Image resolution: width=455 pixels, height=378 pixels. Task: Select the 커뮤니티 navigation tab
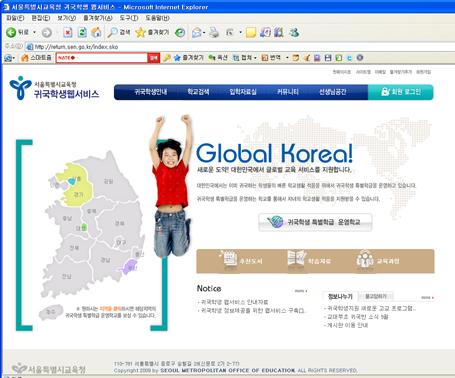(x=288, y=92)
